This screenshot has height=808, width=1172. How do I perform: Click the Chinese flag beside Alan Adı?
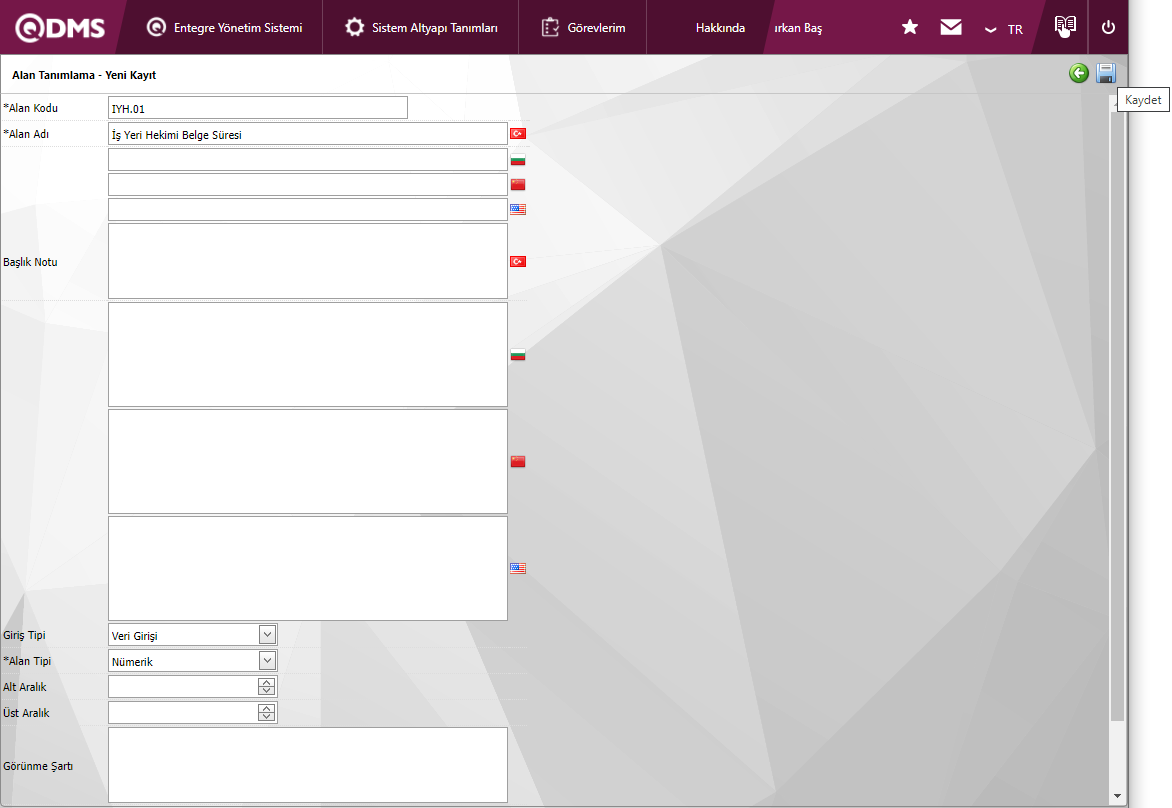point(518,185)
